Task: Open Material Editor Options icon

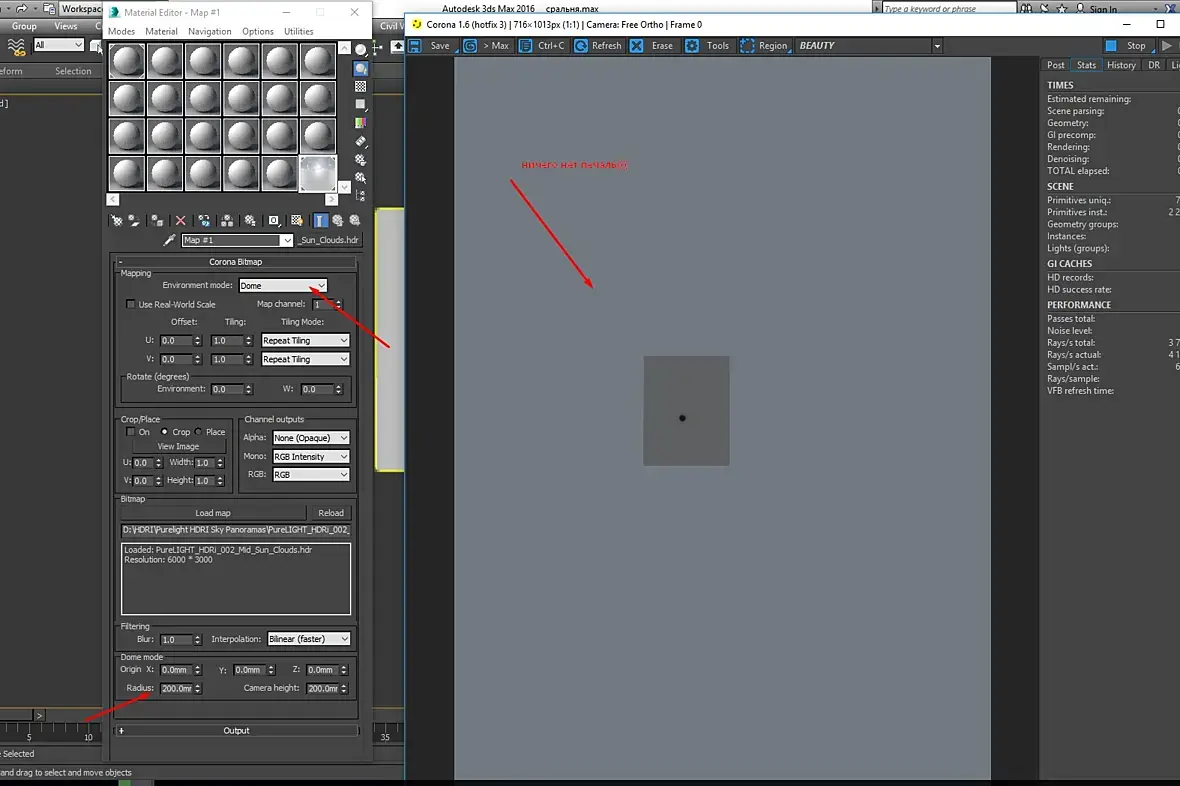Action: pos(361,160)
